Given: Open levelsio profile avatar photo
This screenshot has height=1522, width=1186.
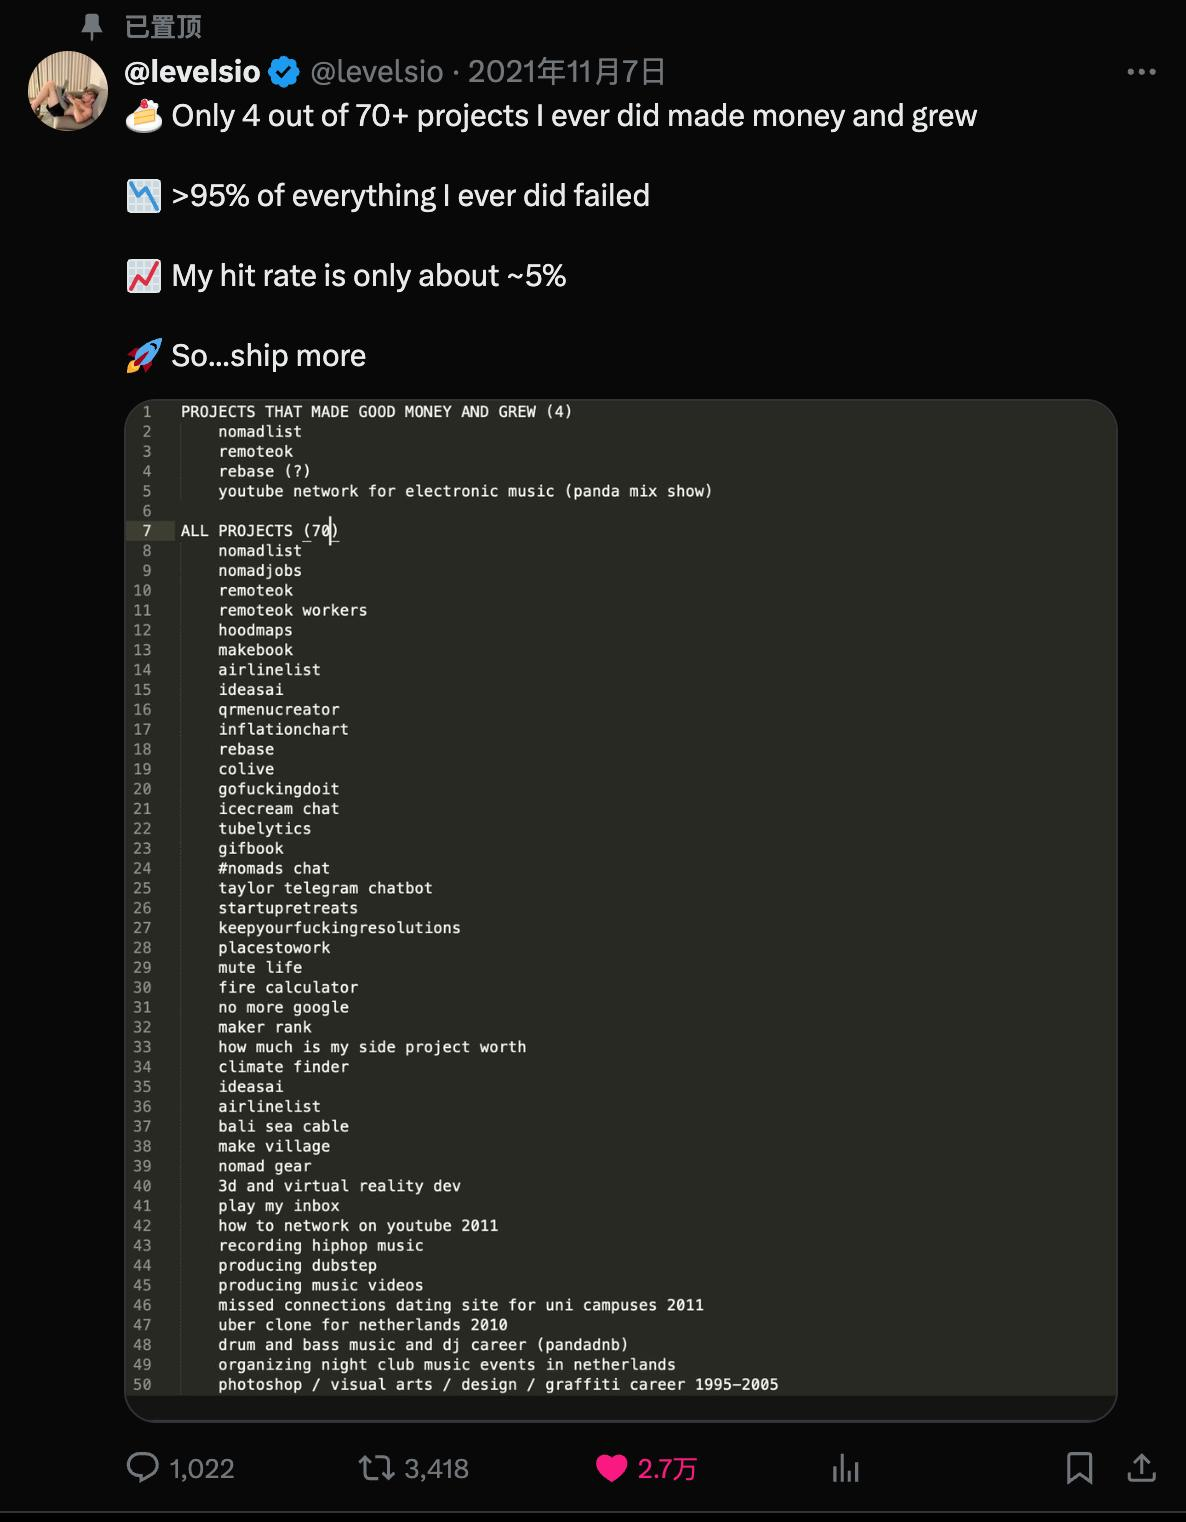Looking at the screenshot, I should tap(68, 90).
